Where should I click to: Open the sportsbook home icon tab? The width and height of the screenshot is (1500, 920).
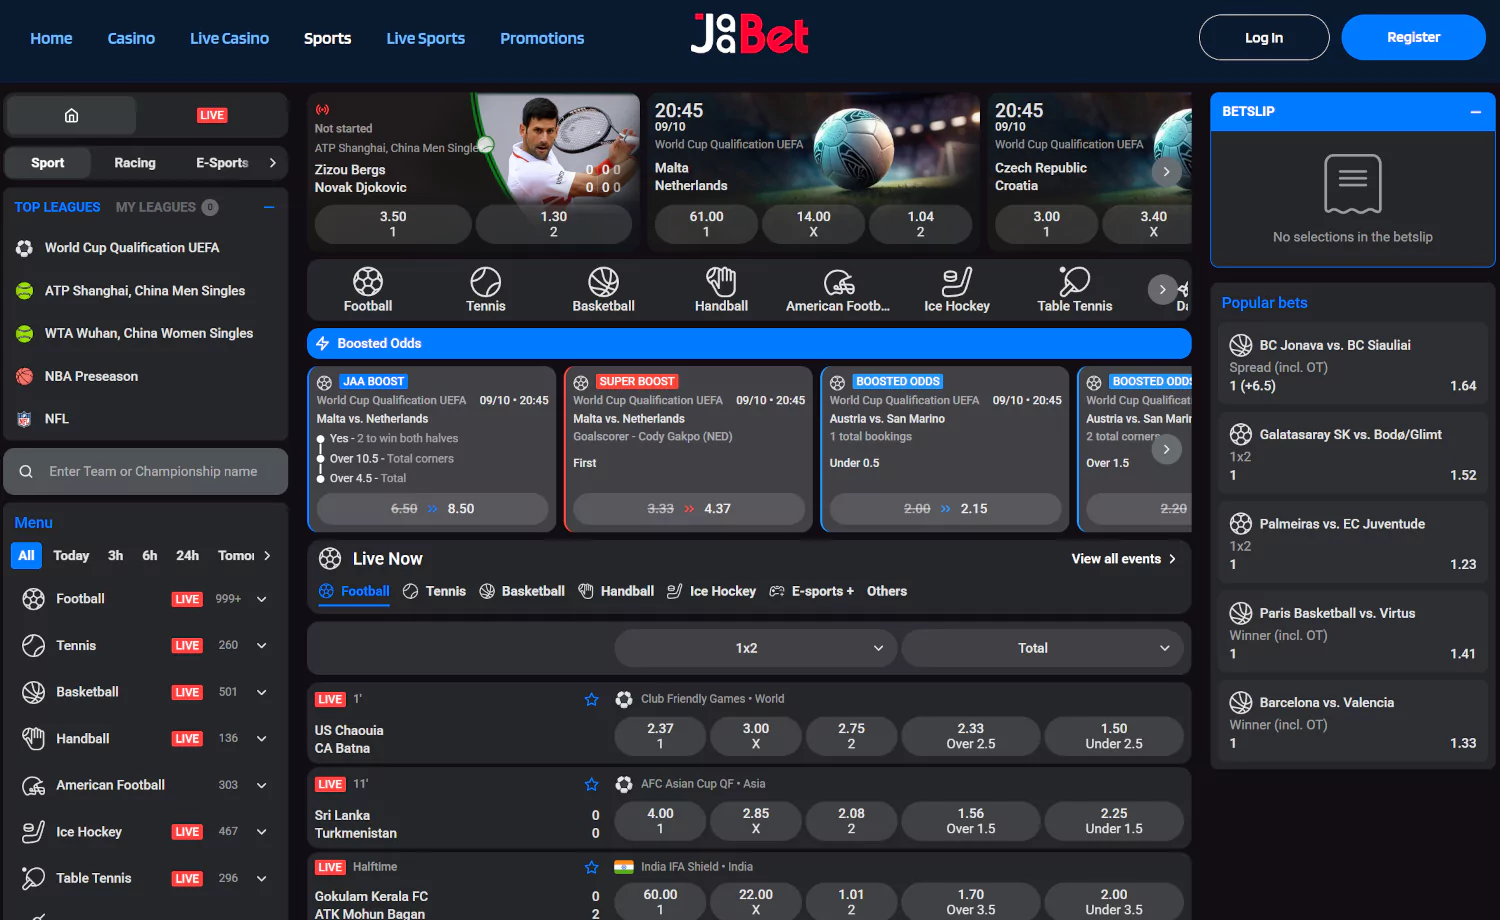(x=71, y=115)
